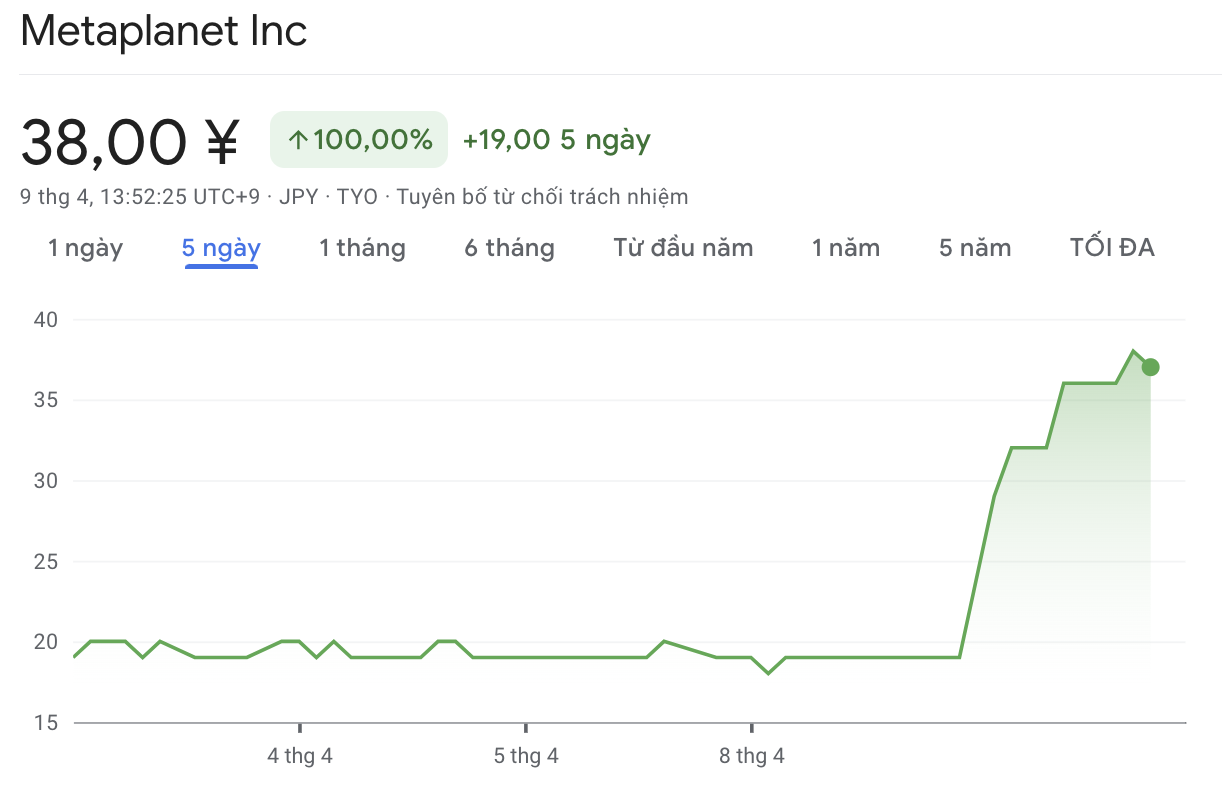Click the chart peak near 38
The height and width of the screenshot is (792, 1222).
point(1133,351)
